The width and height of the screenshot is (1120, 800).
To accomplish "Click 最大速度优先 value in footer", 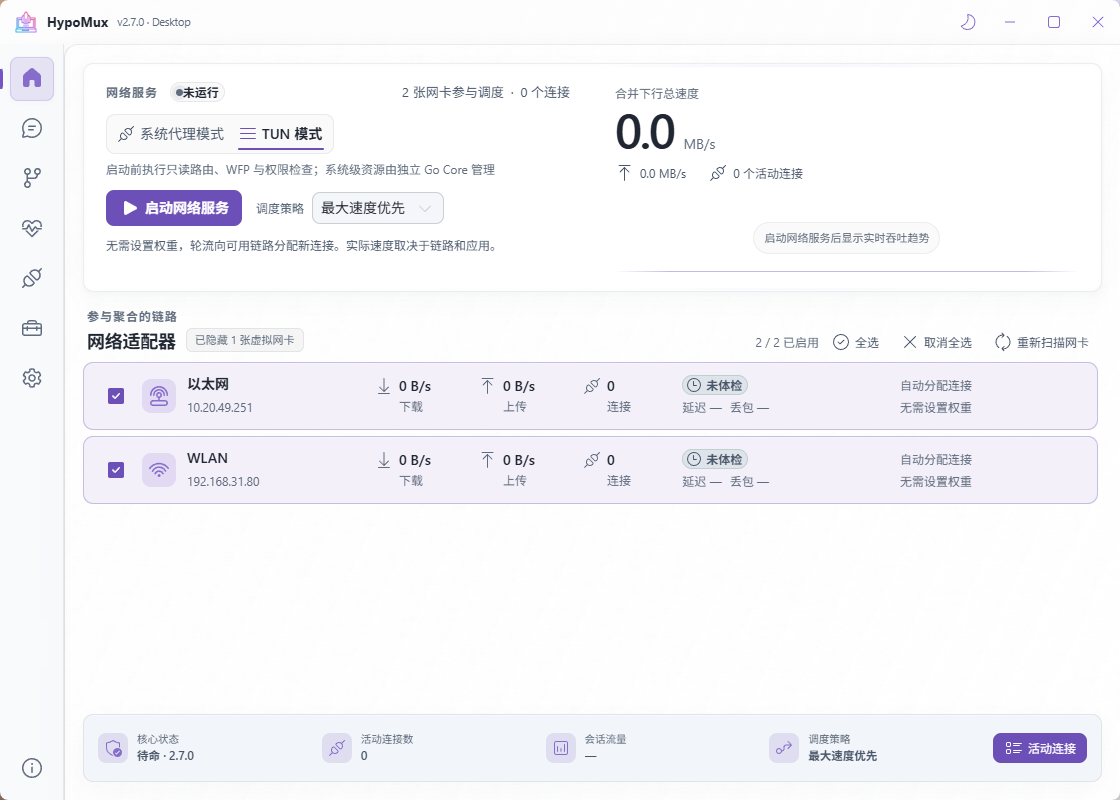I will [x=842, y=756].
